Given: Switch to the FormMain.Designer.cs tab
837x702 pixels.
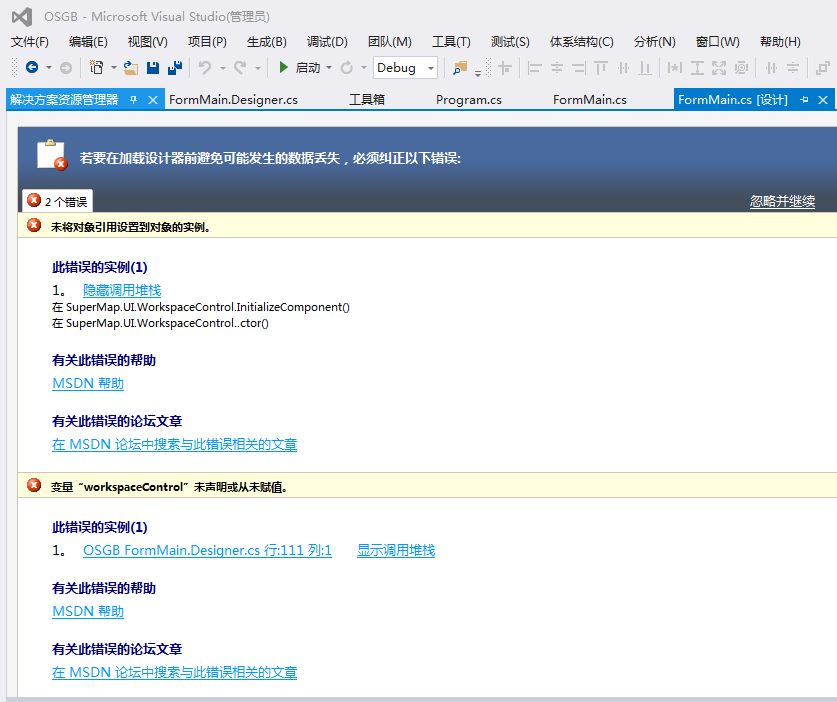Looking at the screenshot, I should coord(233,99).
